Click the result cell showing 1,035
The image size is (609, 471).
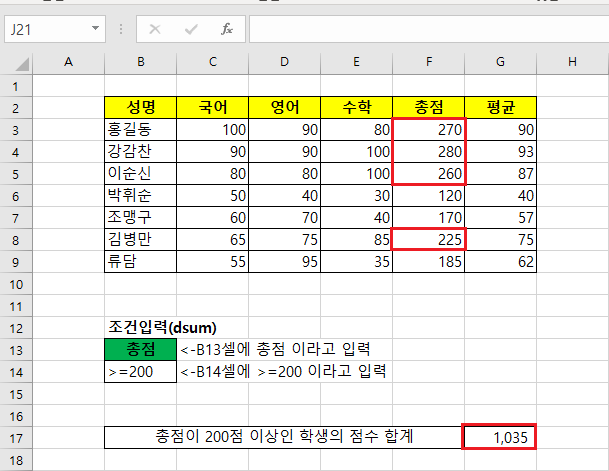499,437
